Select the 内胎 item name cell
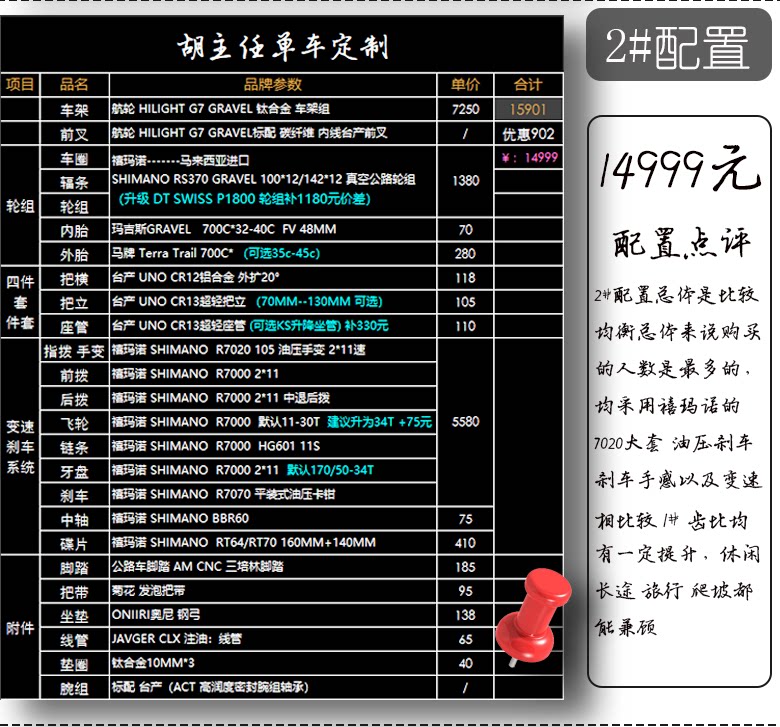The image size is (780, 727). [74, 231]
